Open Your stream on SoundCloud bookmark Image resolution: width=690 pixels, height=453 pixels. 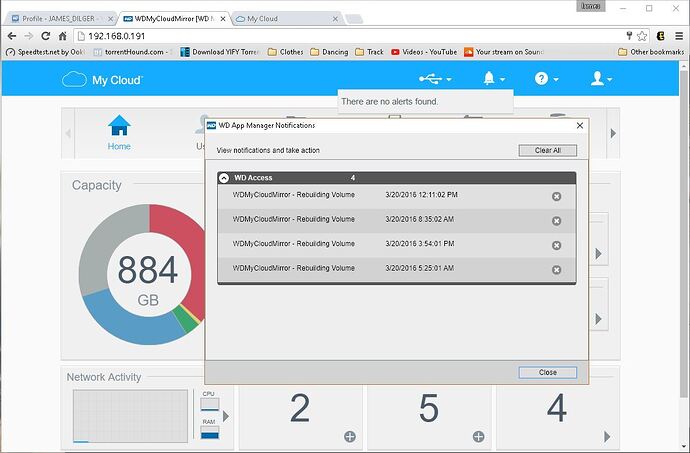pyautogui.click(x=504, y=52)
